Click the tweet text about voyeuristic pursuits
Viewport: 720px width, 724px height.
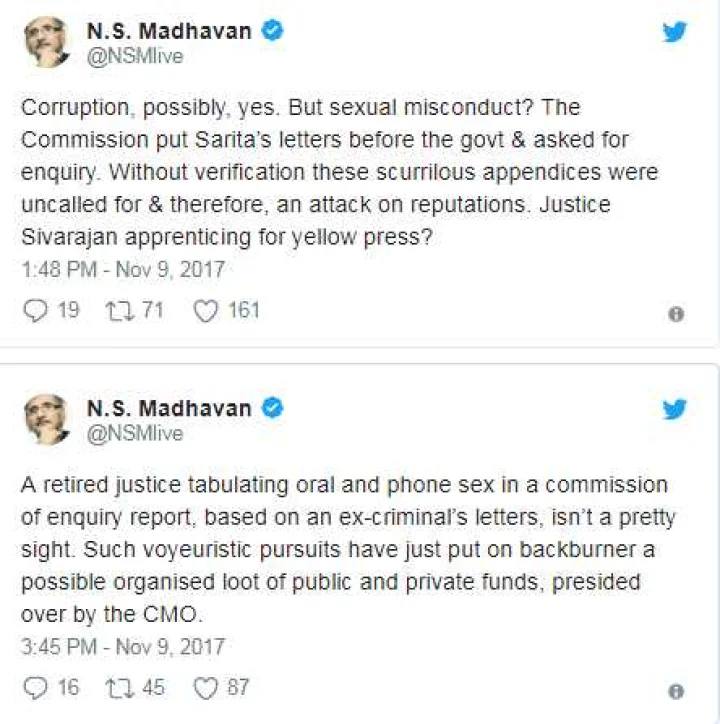pos(348,549)
